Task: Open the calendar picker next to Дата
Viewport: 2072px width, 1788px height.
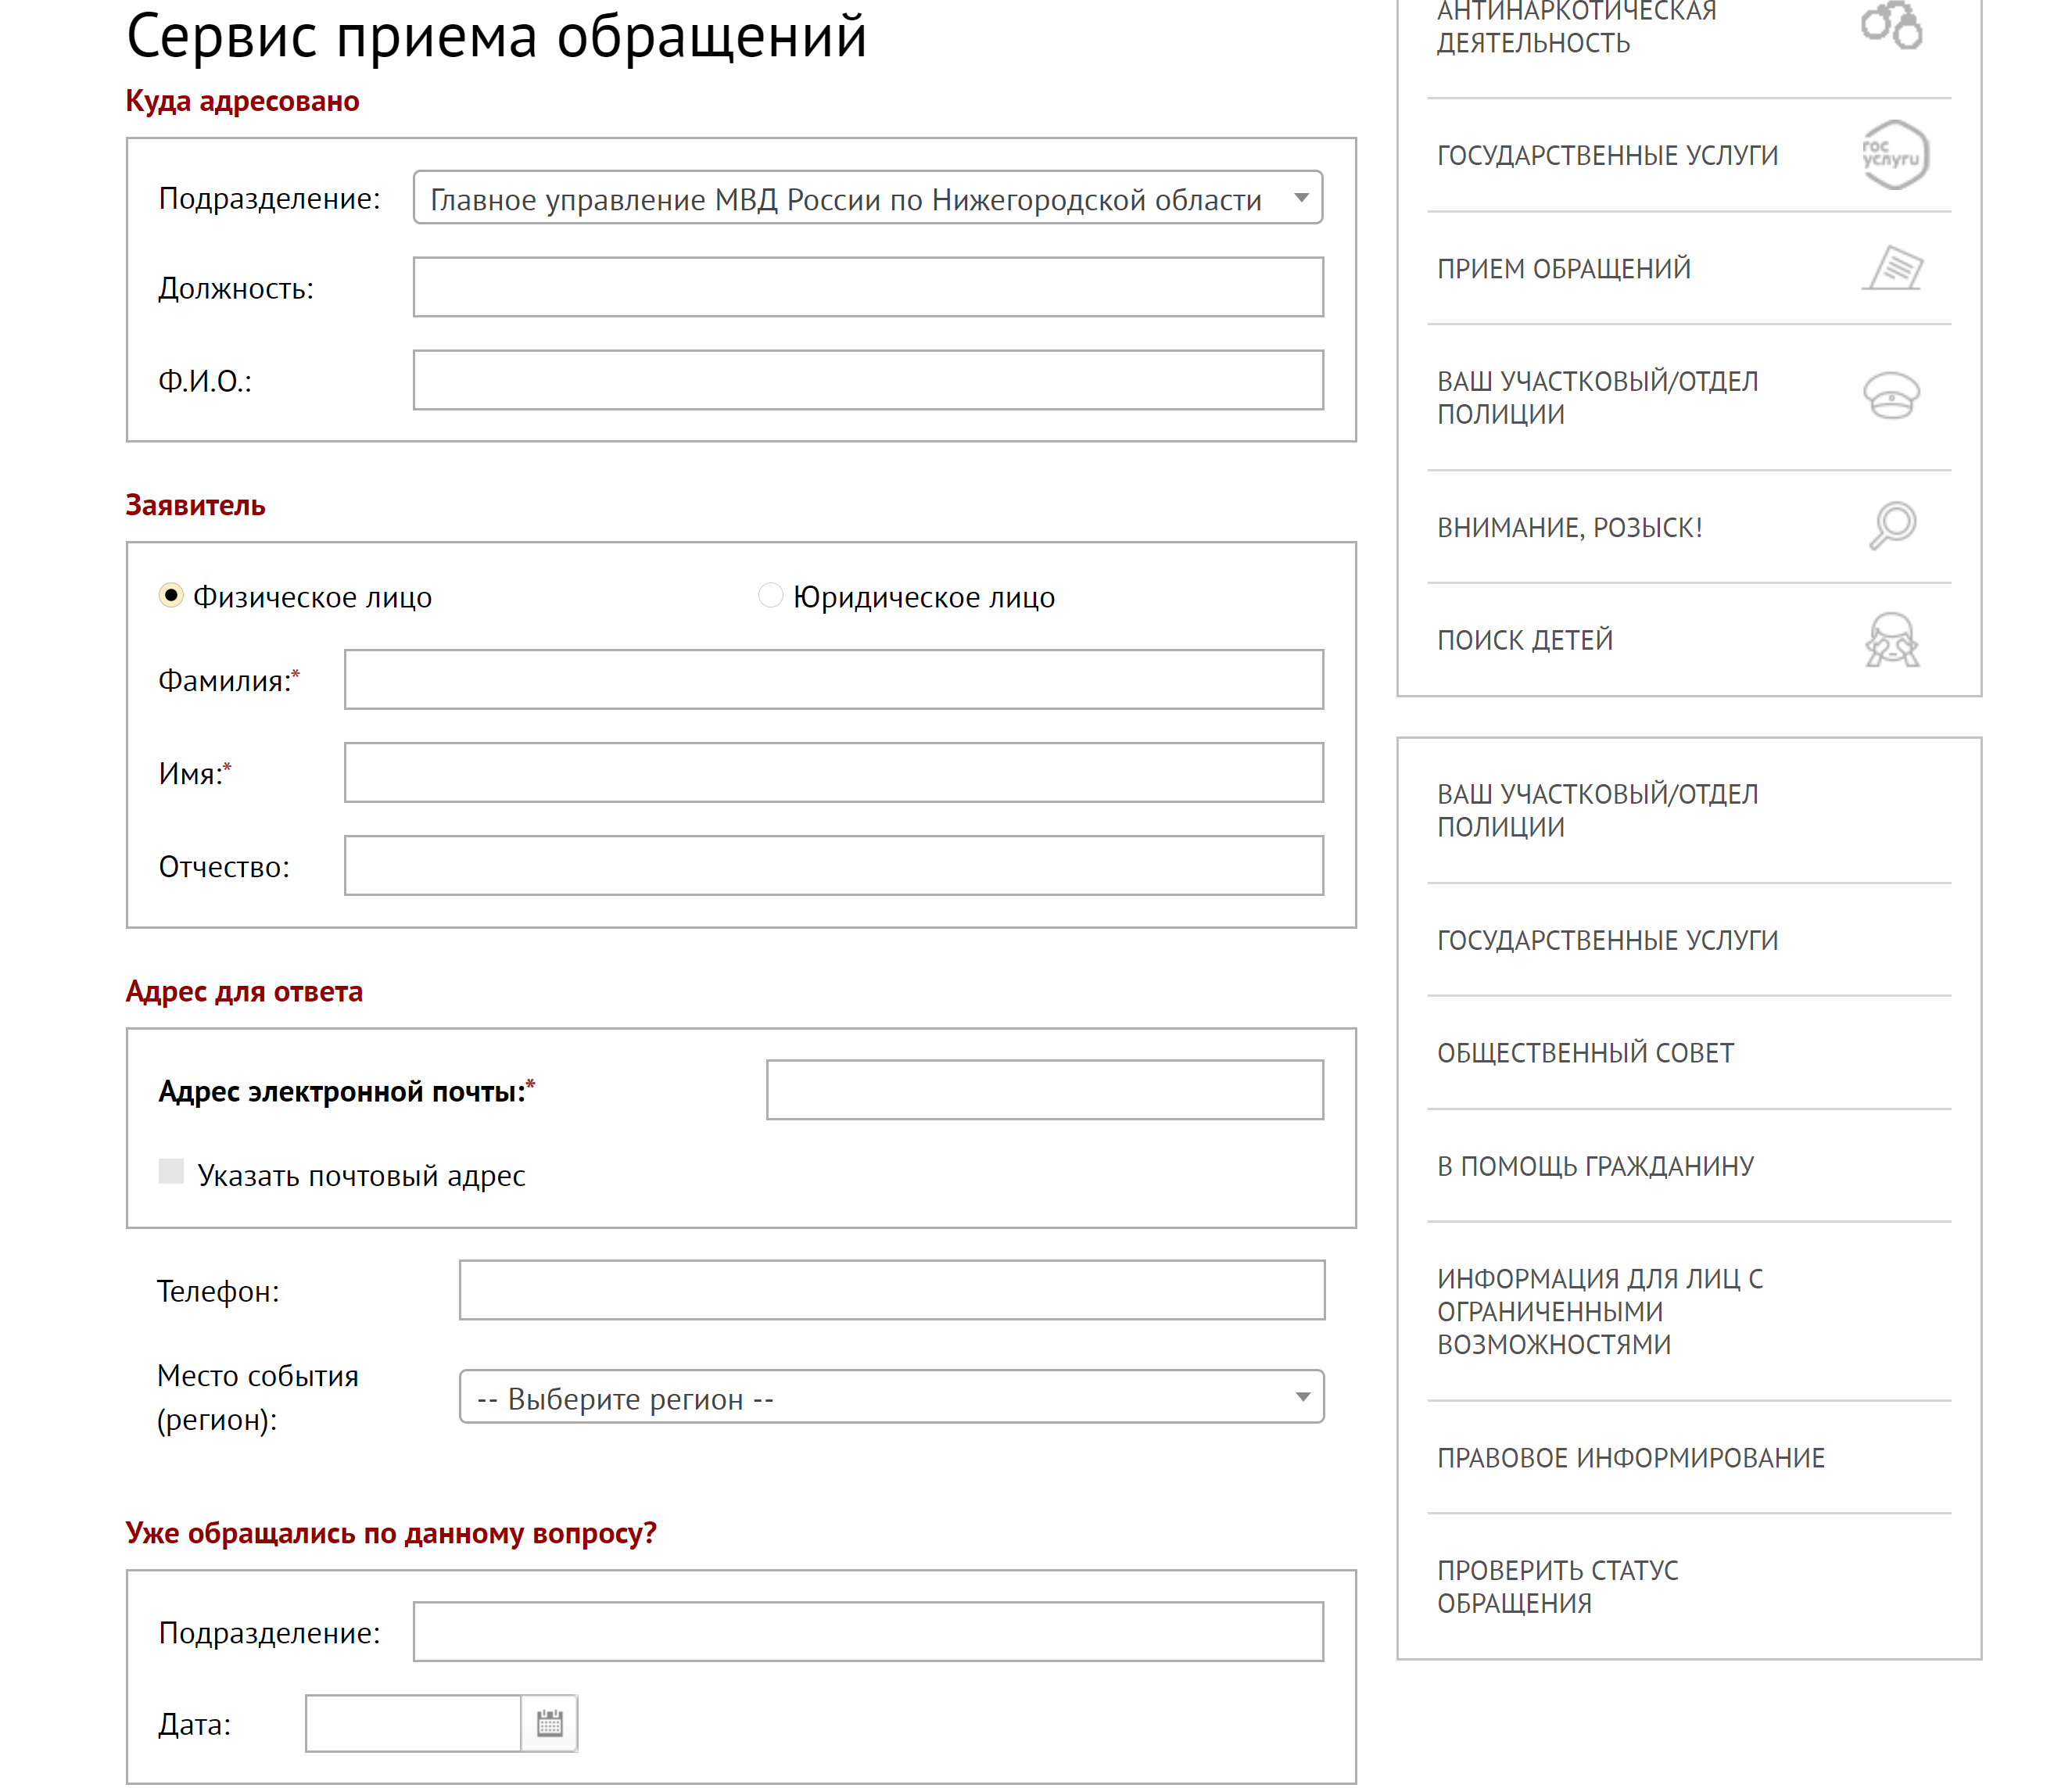Action: pyautogui.click(x=549, y=1723)
